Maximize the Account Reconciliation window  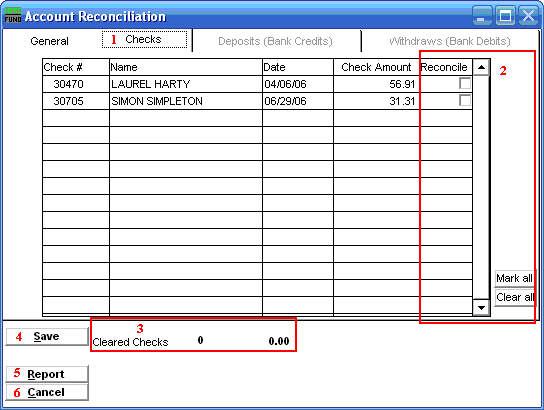(x=505, y=16)
